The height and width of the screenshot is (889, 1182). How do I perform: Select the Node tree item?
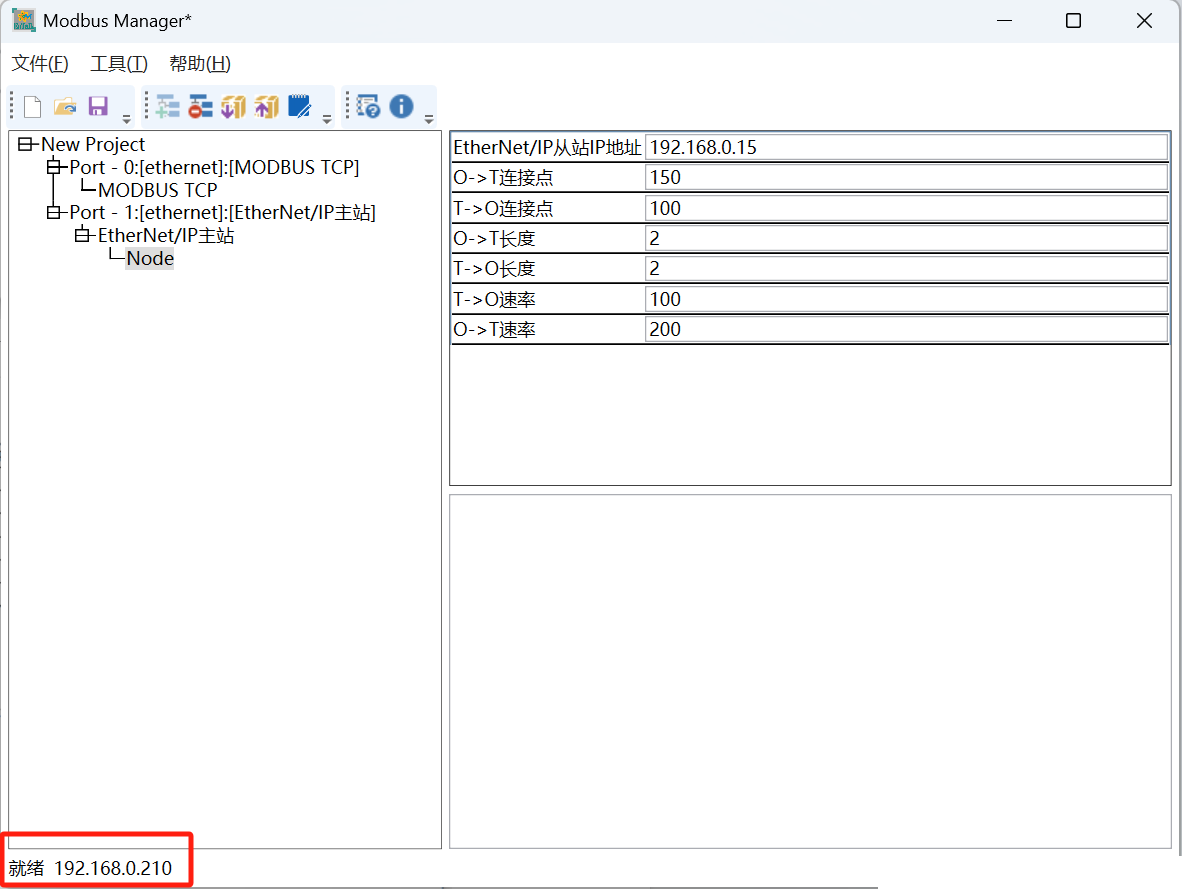[x=150, y=259]
